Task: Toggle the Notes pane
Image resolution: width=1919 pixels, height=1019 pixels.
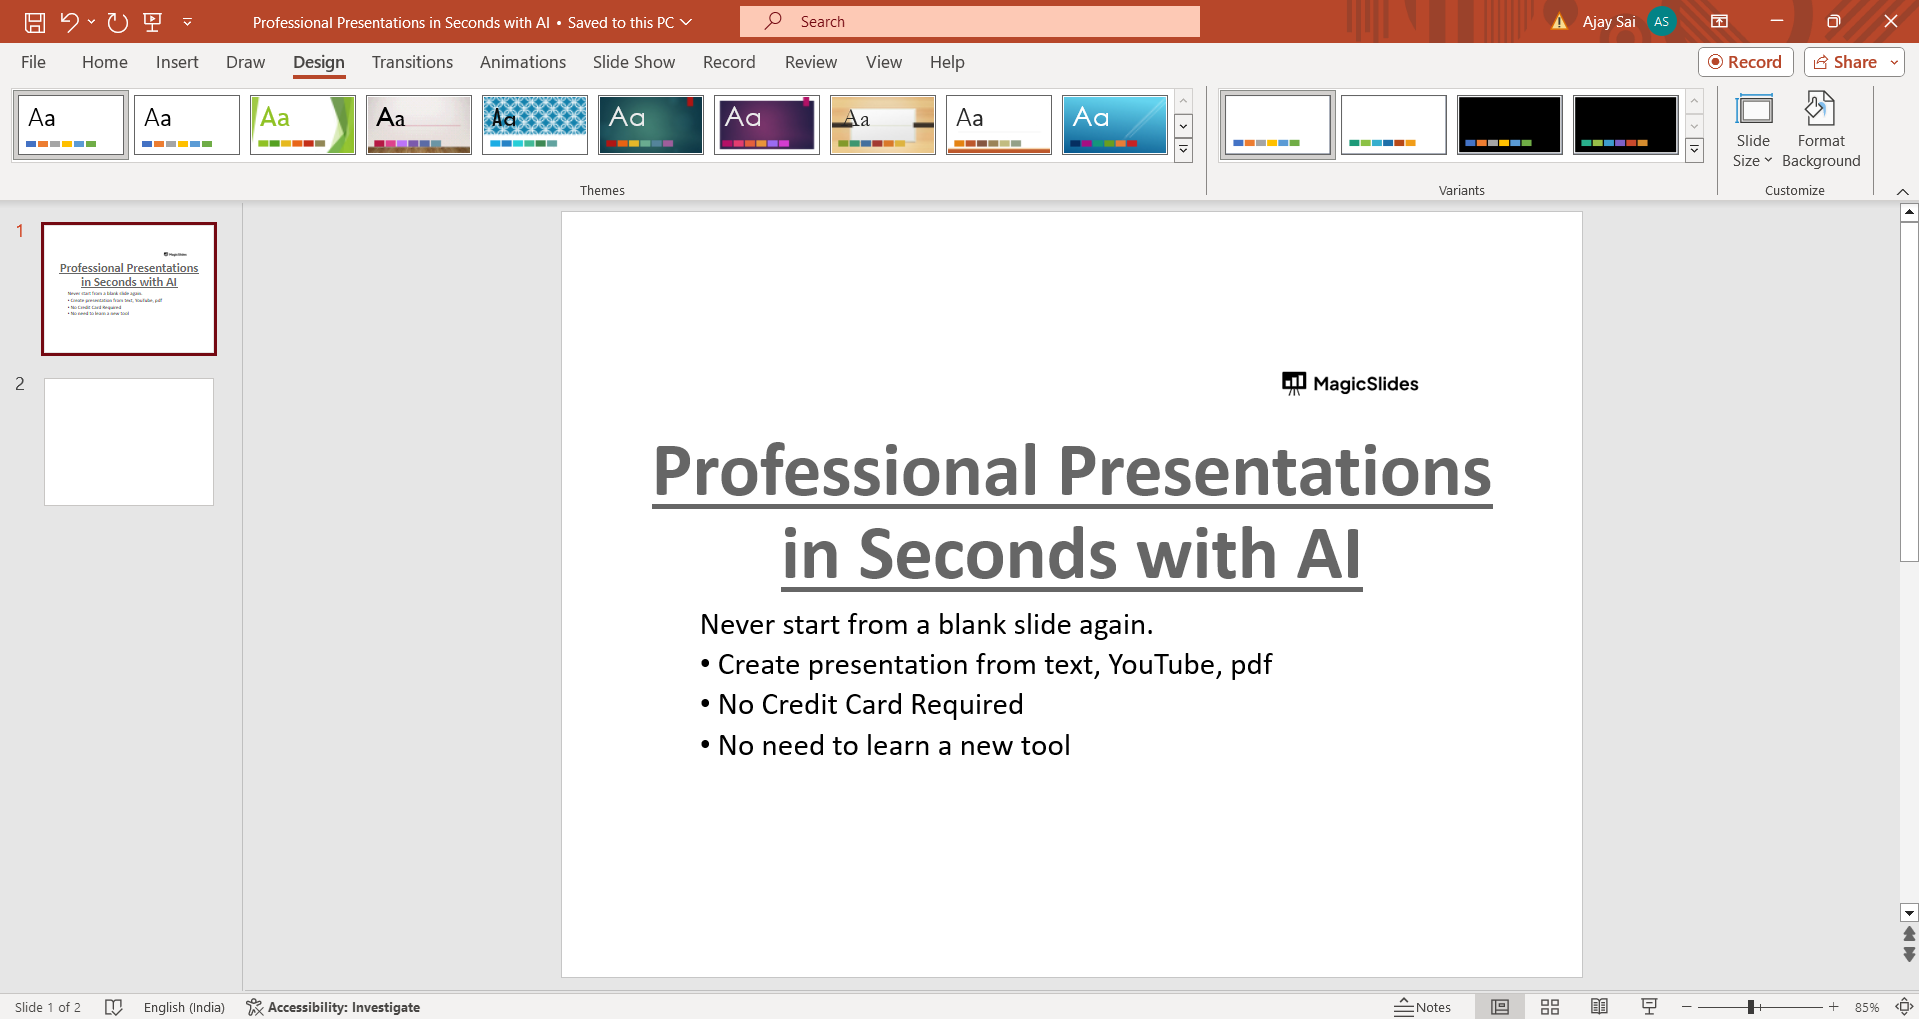Action: (1423, 1007)
